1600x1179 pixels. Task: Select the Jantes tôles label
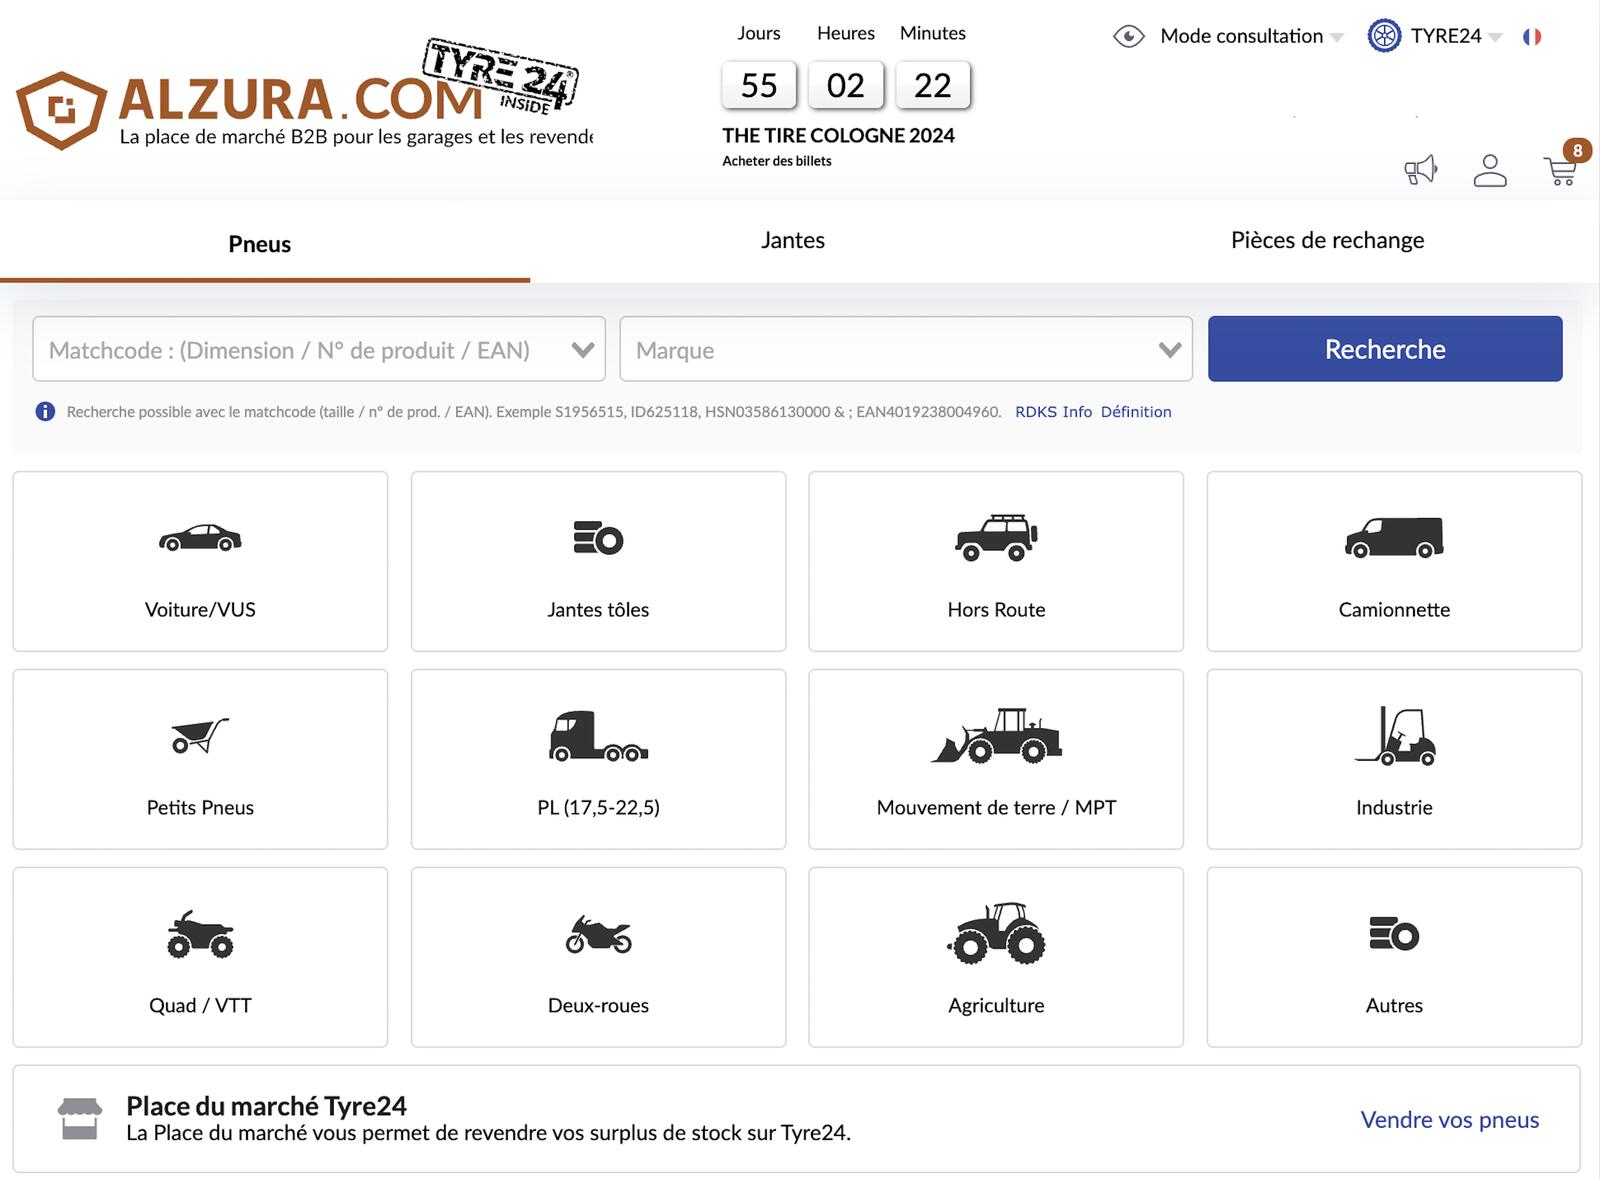(598, 609)
